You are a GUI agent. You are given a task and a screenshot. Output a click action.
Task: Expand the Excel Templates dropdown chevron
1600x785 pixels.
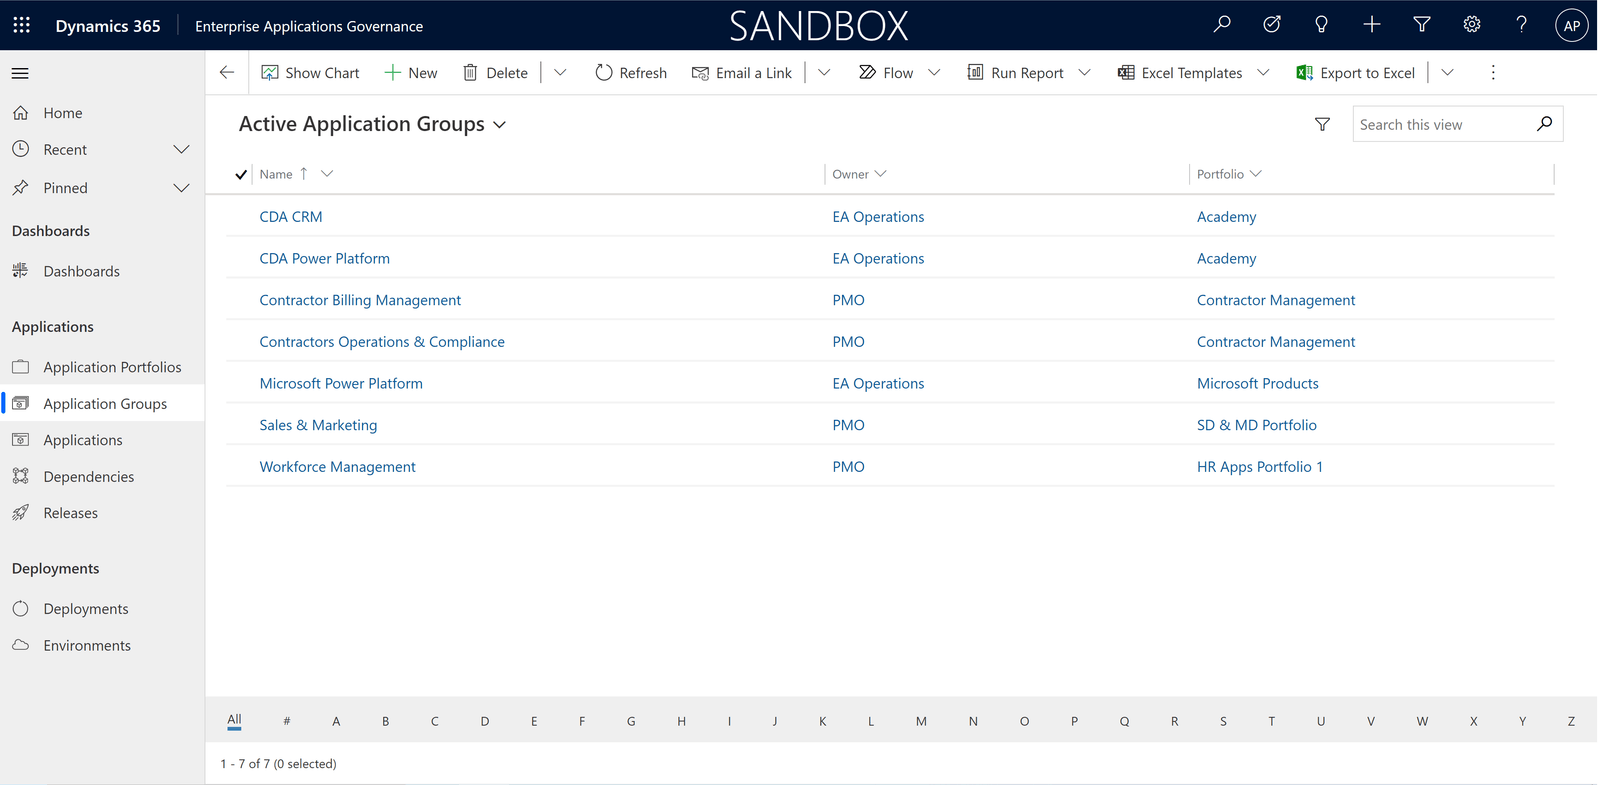point(1263,73)
